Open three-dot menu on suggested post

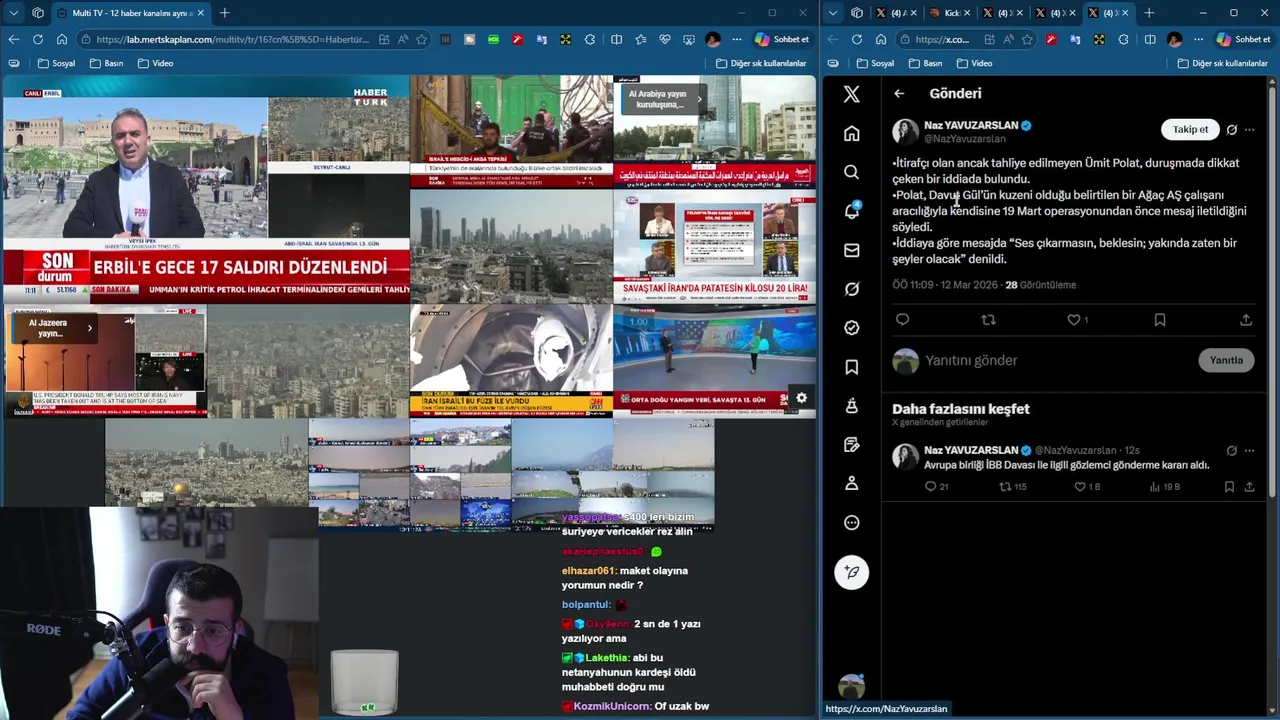tap(1249, 451)
